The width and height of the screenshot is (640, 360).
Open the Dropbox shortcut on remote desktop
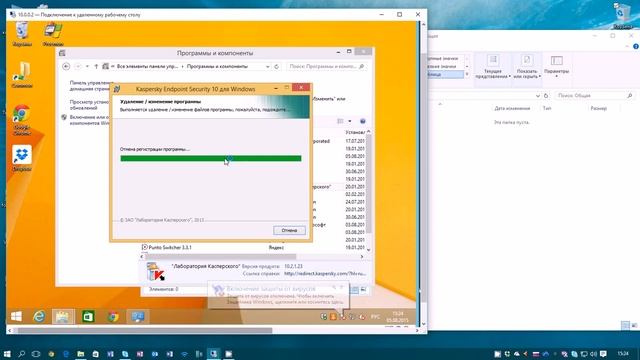[22, 158]
